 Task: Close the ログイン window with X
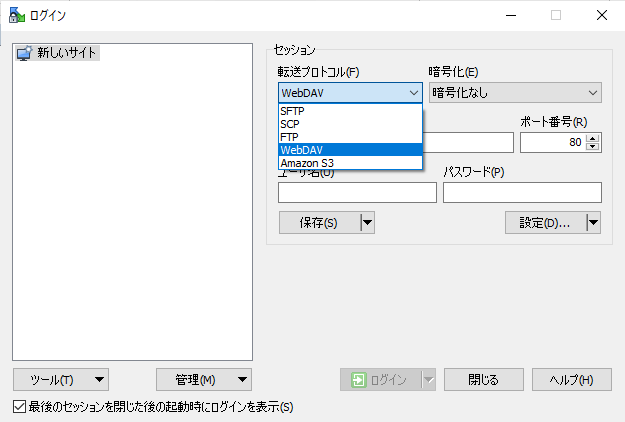pyautogui.click(x=602, y=15)
